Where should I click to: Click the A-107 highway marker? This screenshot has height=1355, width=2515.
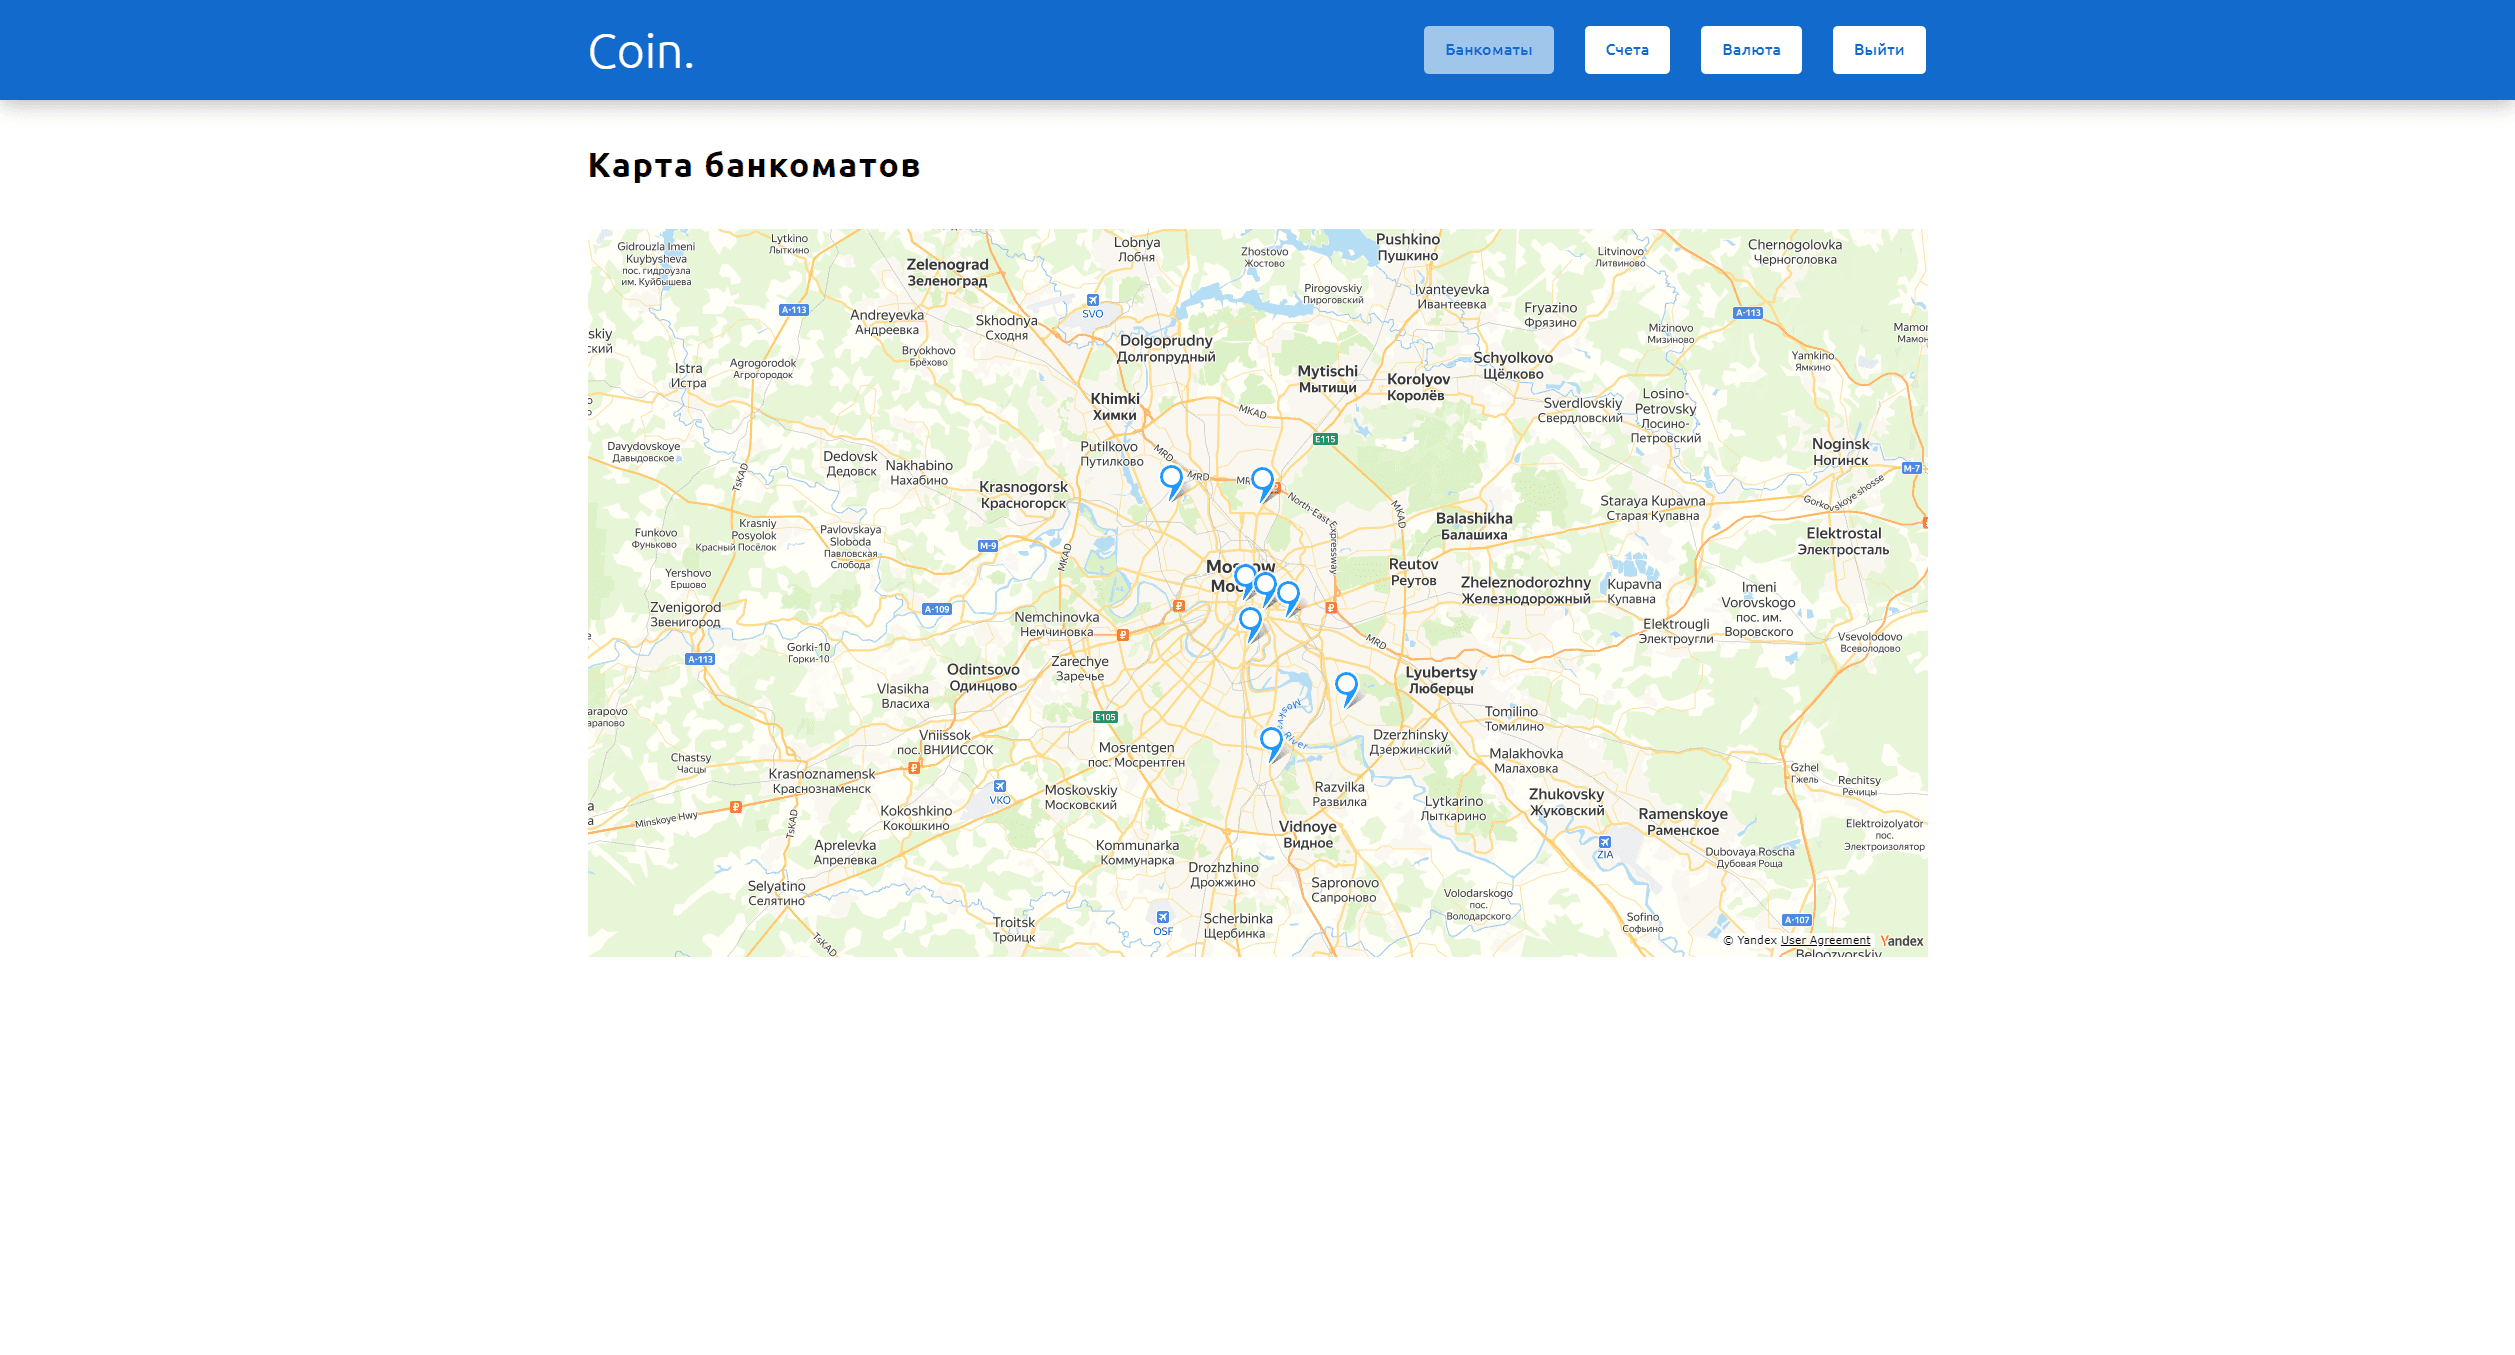pos(1797,920)
